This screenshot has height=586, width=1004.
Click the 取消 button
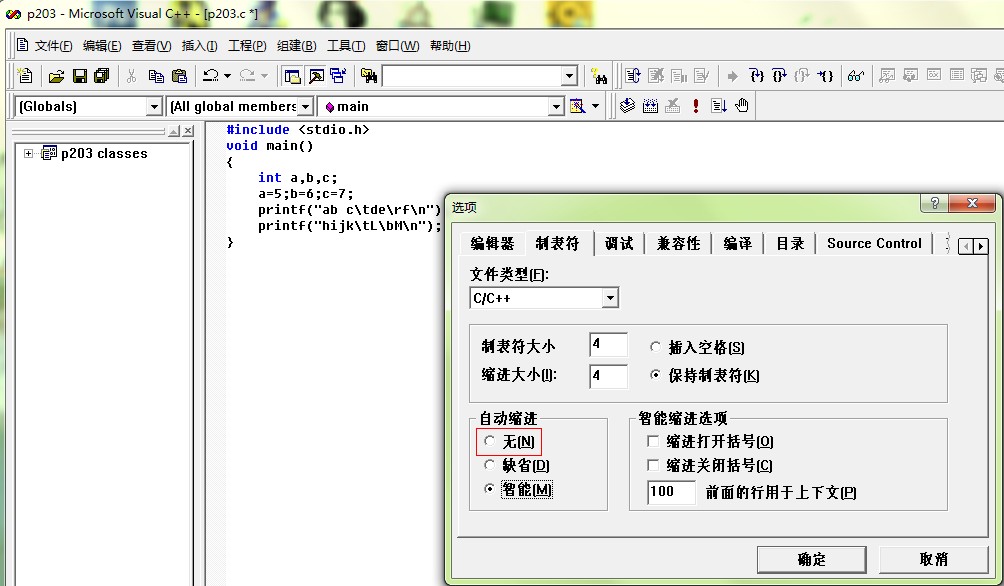click(934, 559)
